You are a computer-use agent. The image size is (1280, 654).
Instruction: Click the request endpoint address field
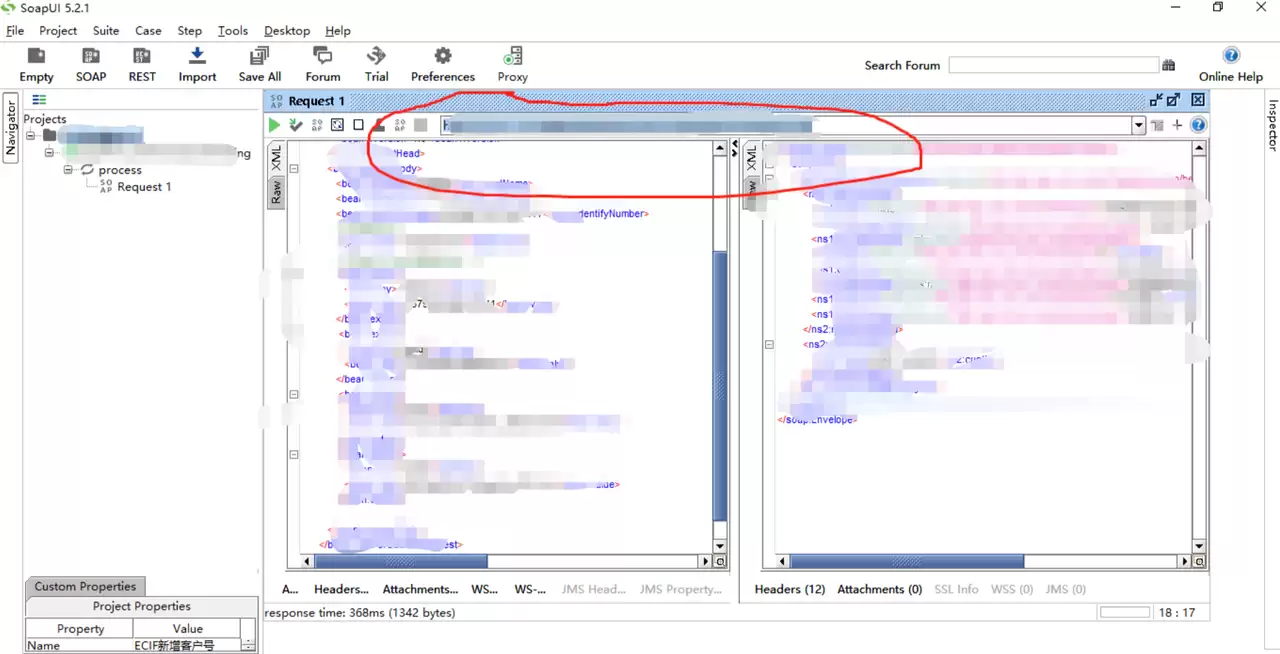point(786,126)
